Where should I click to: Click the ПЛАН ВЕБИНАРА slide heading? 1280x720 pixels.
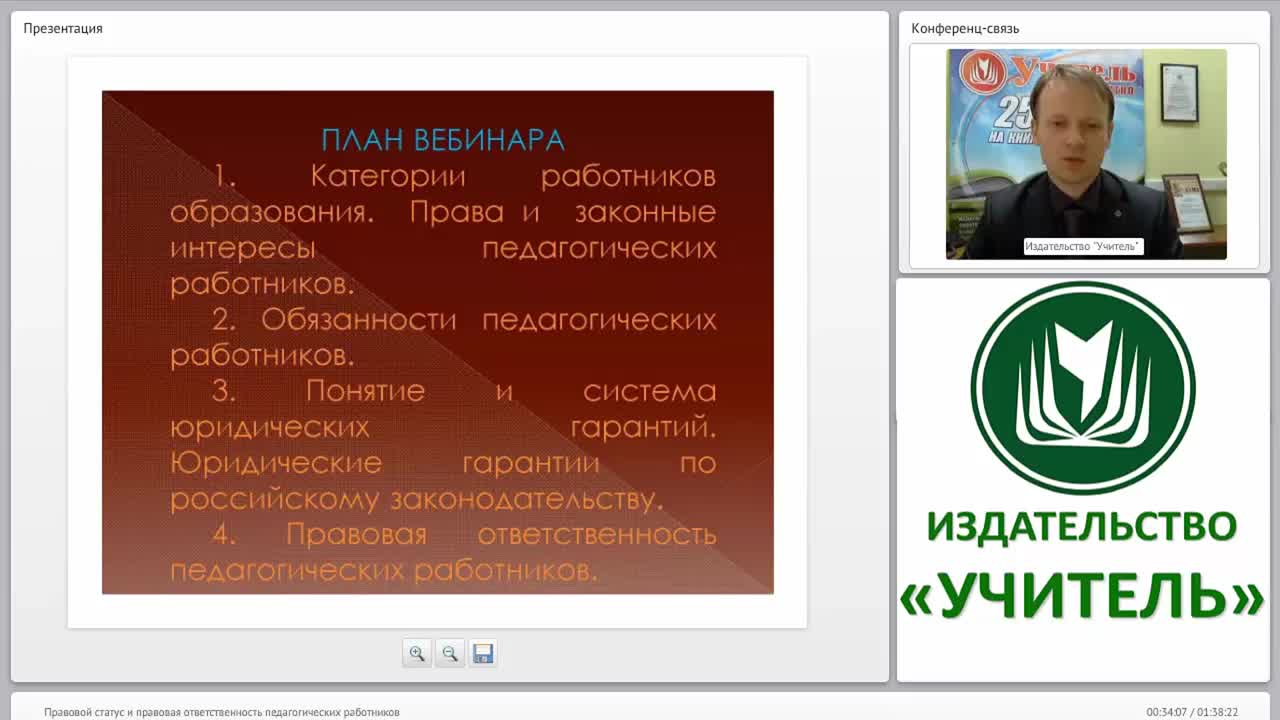[443, 139]
